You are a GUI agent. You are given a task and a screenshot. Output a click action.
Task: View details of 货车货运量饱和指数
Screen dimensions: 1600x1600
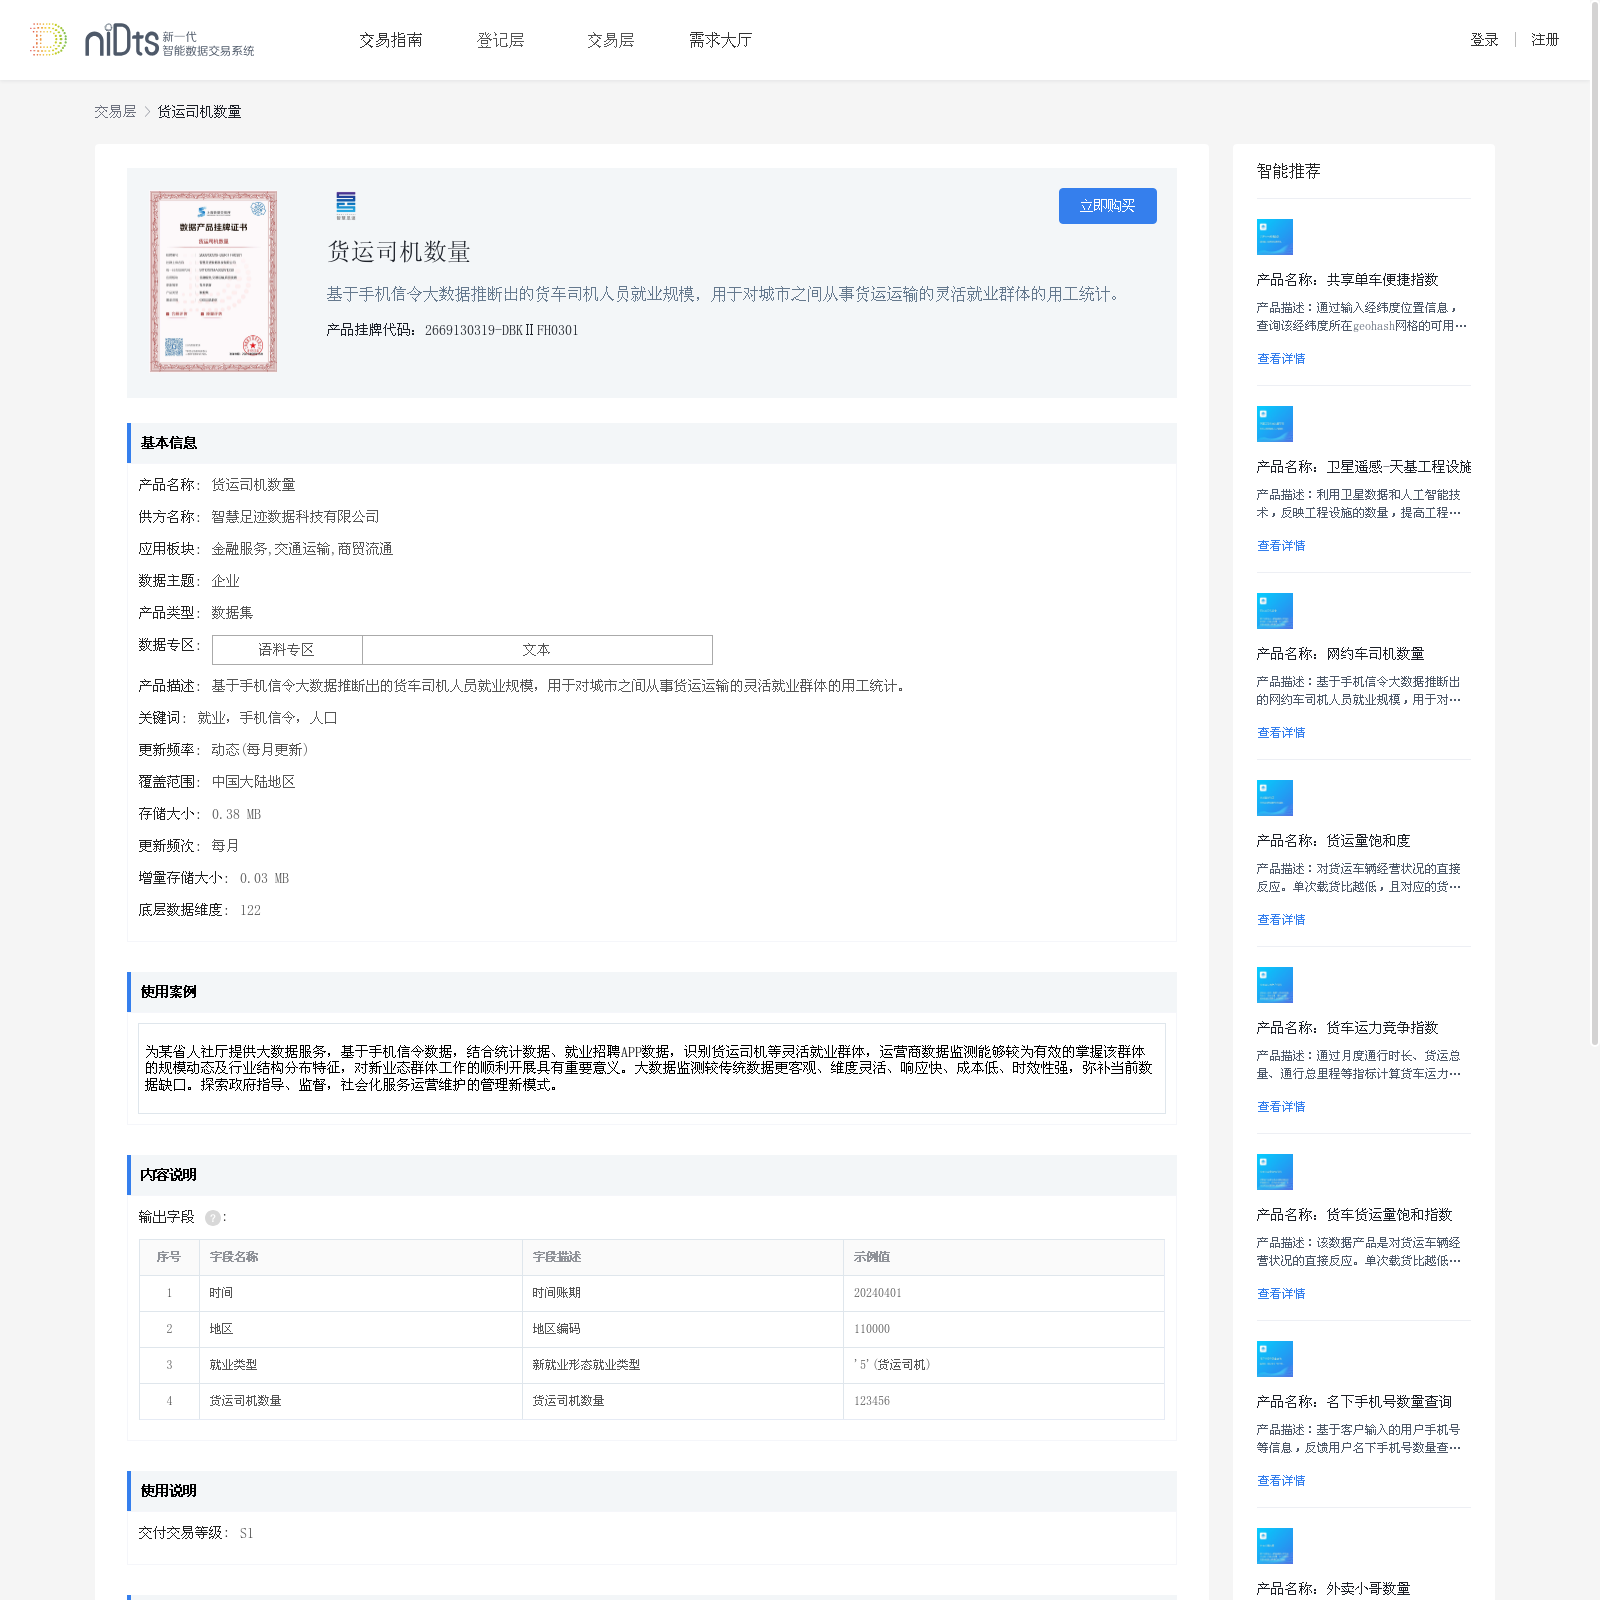1281,1293
